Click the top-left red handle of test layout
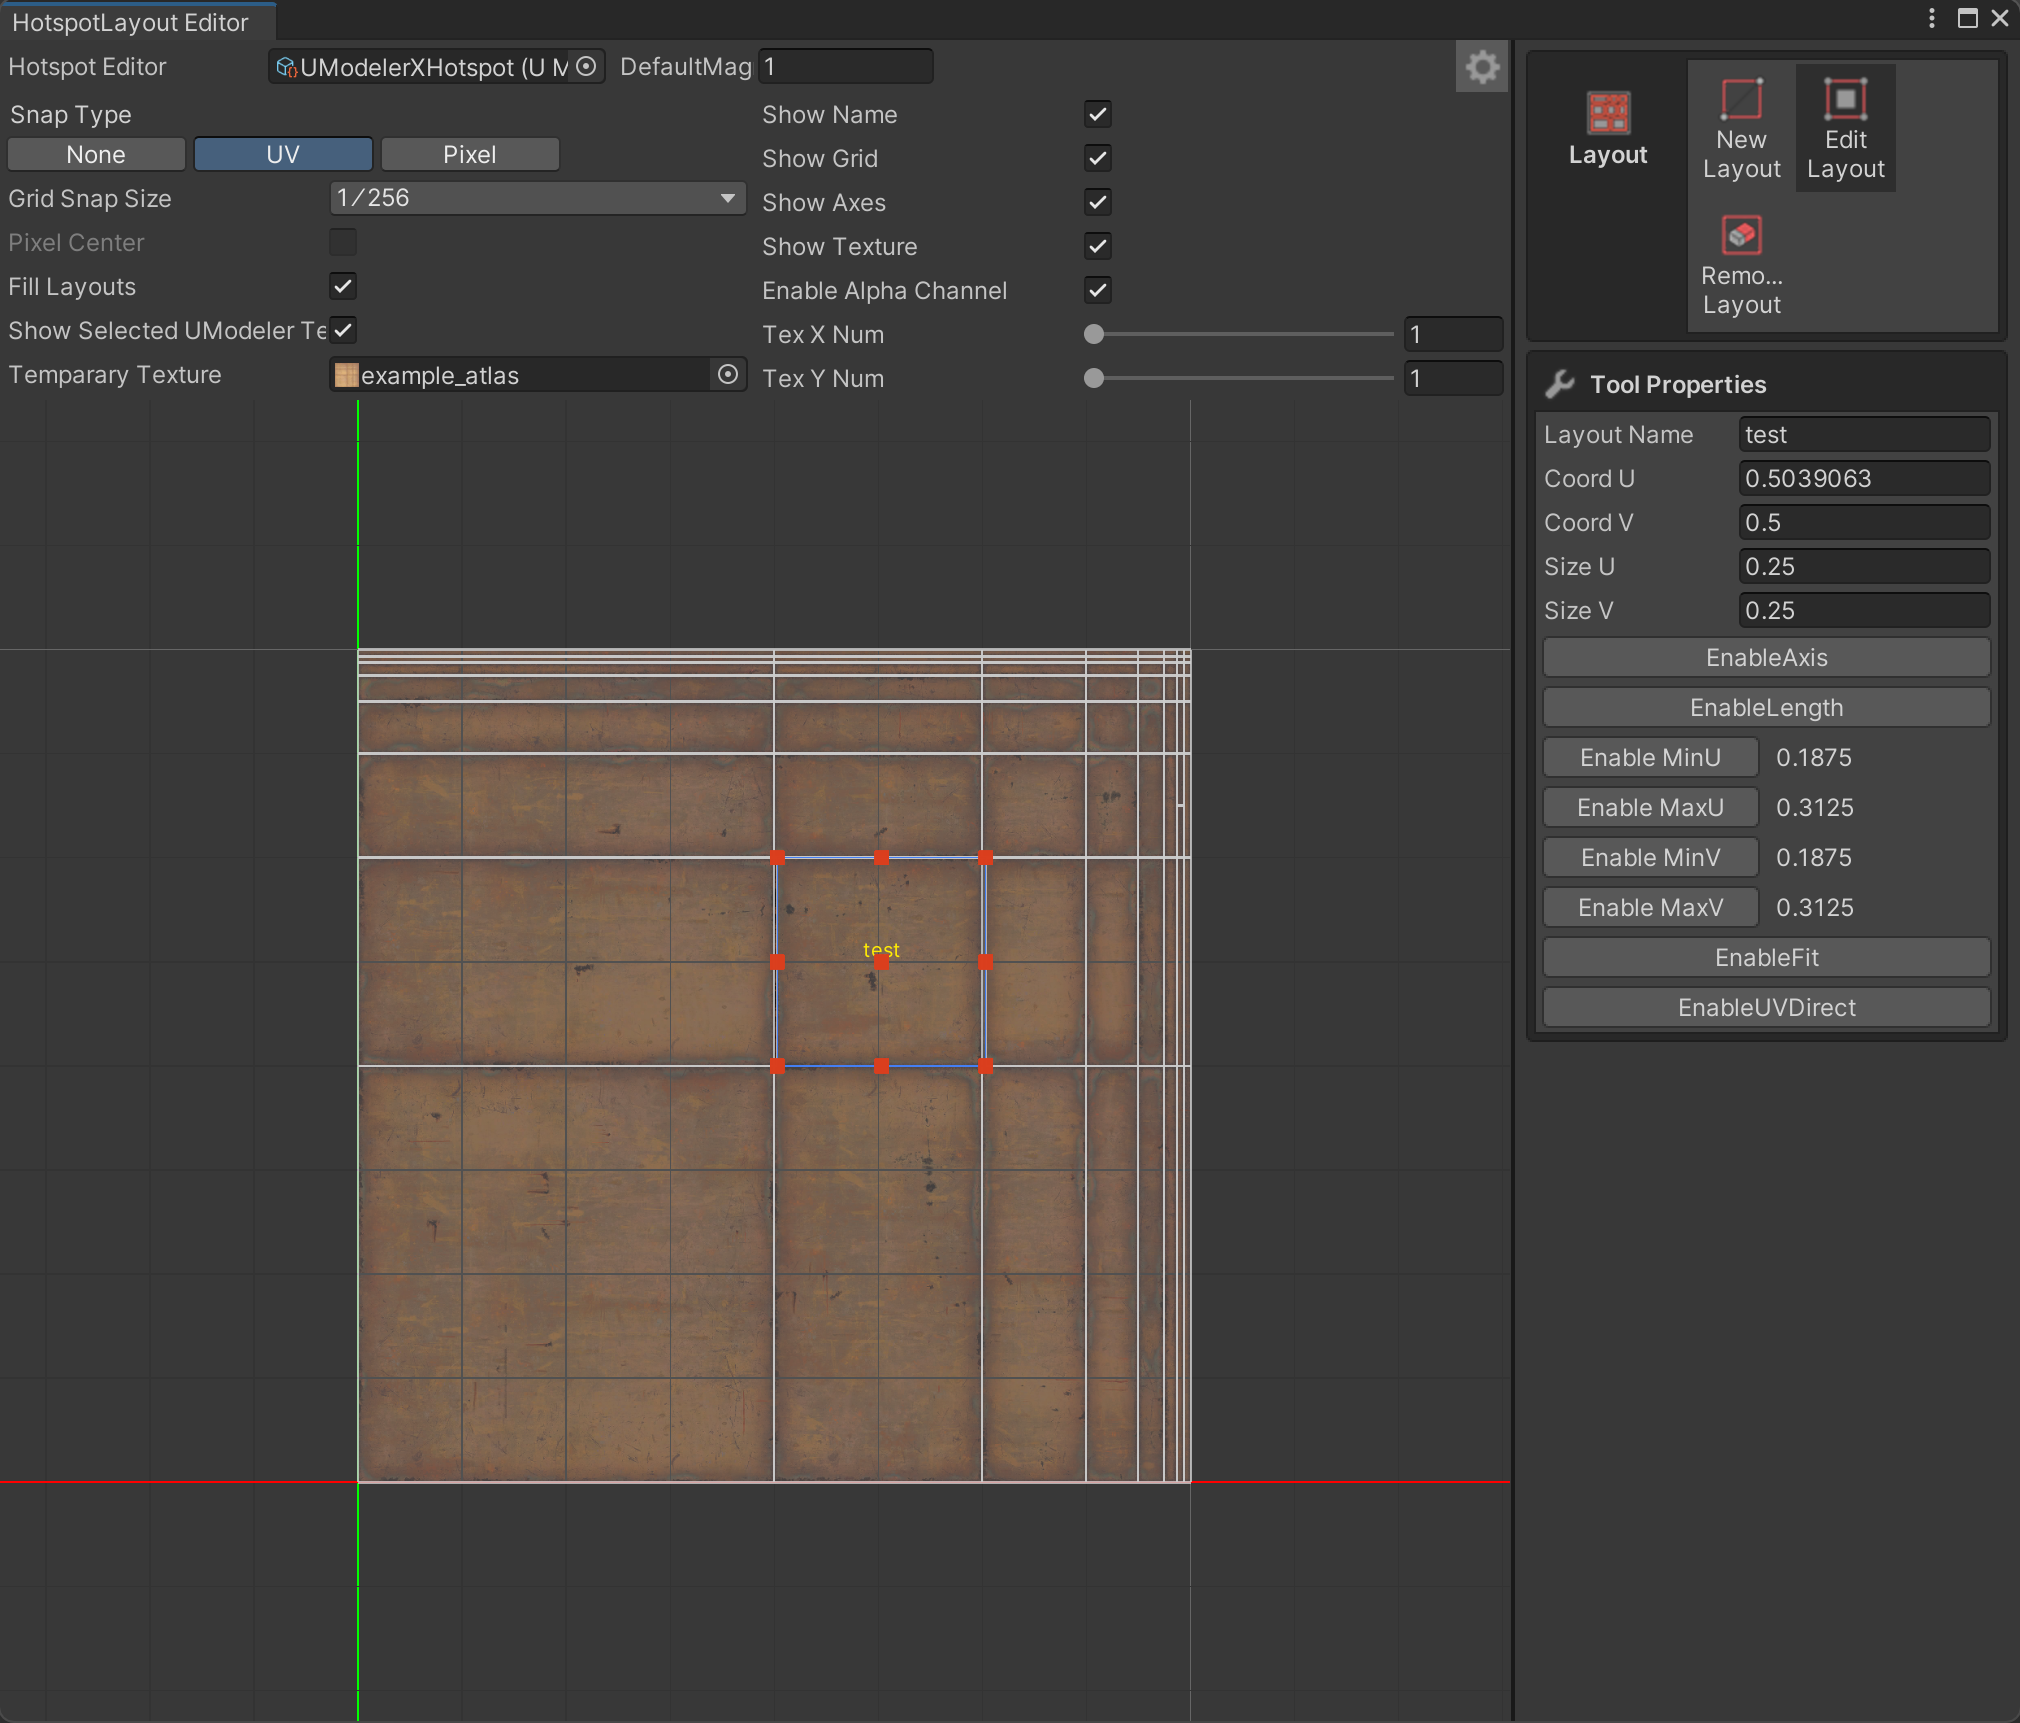2020x1723 pixels. 778,858
